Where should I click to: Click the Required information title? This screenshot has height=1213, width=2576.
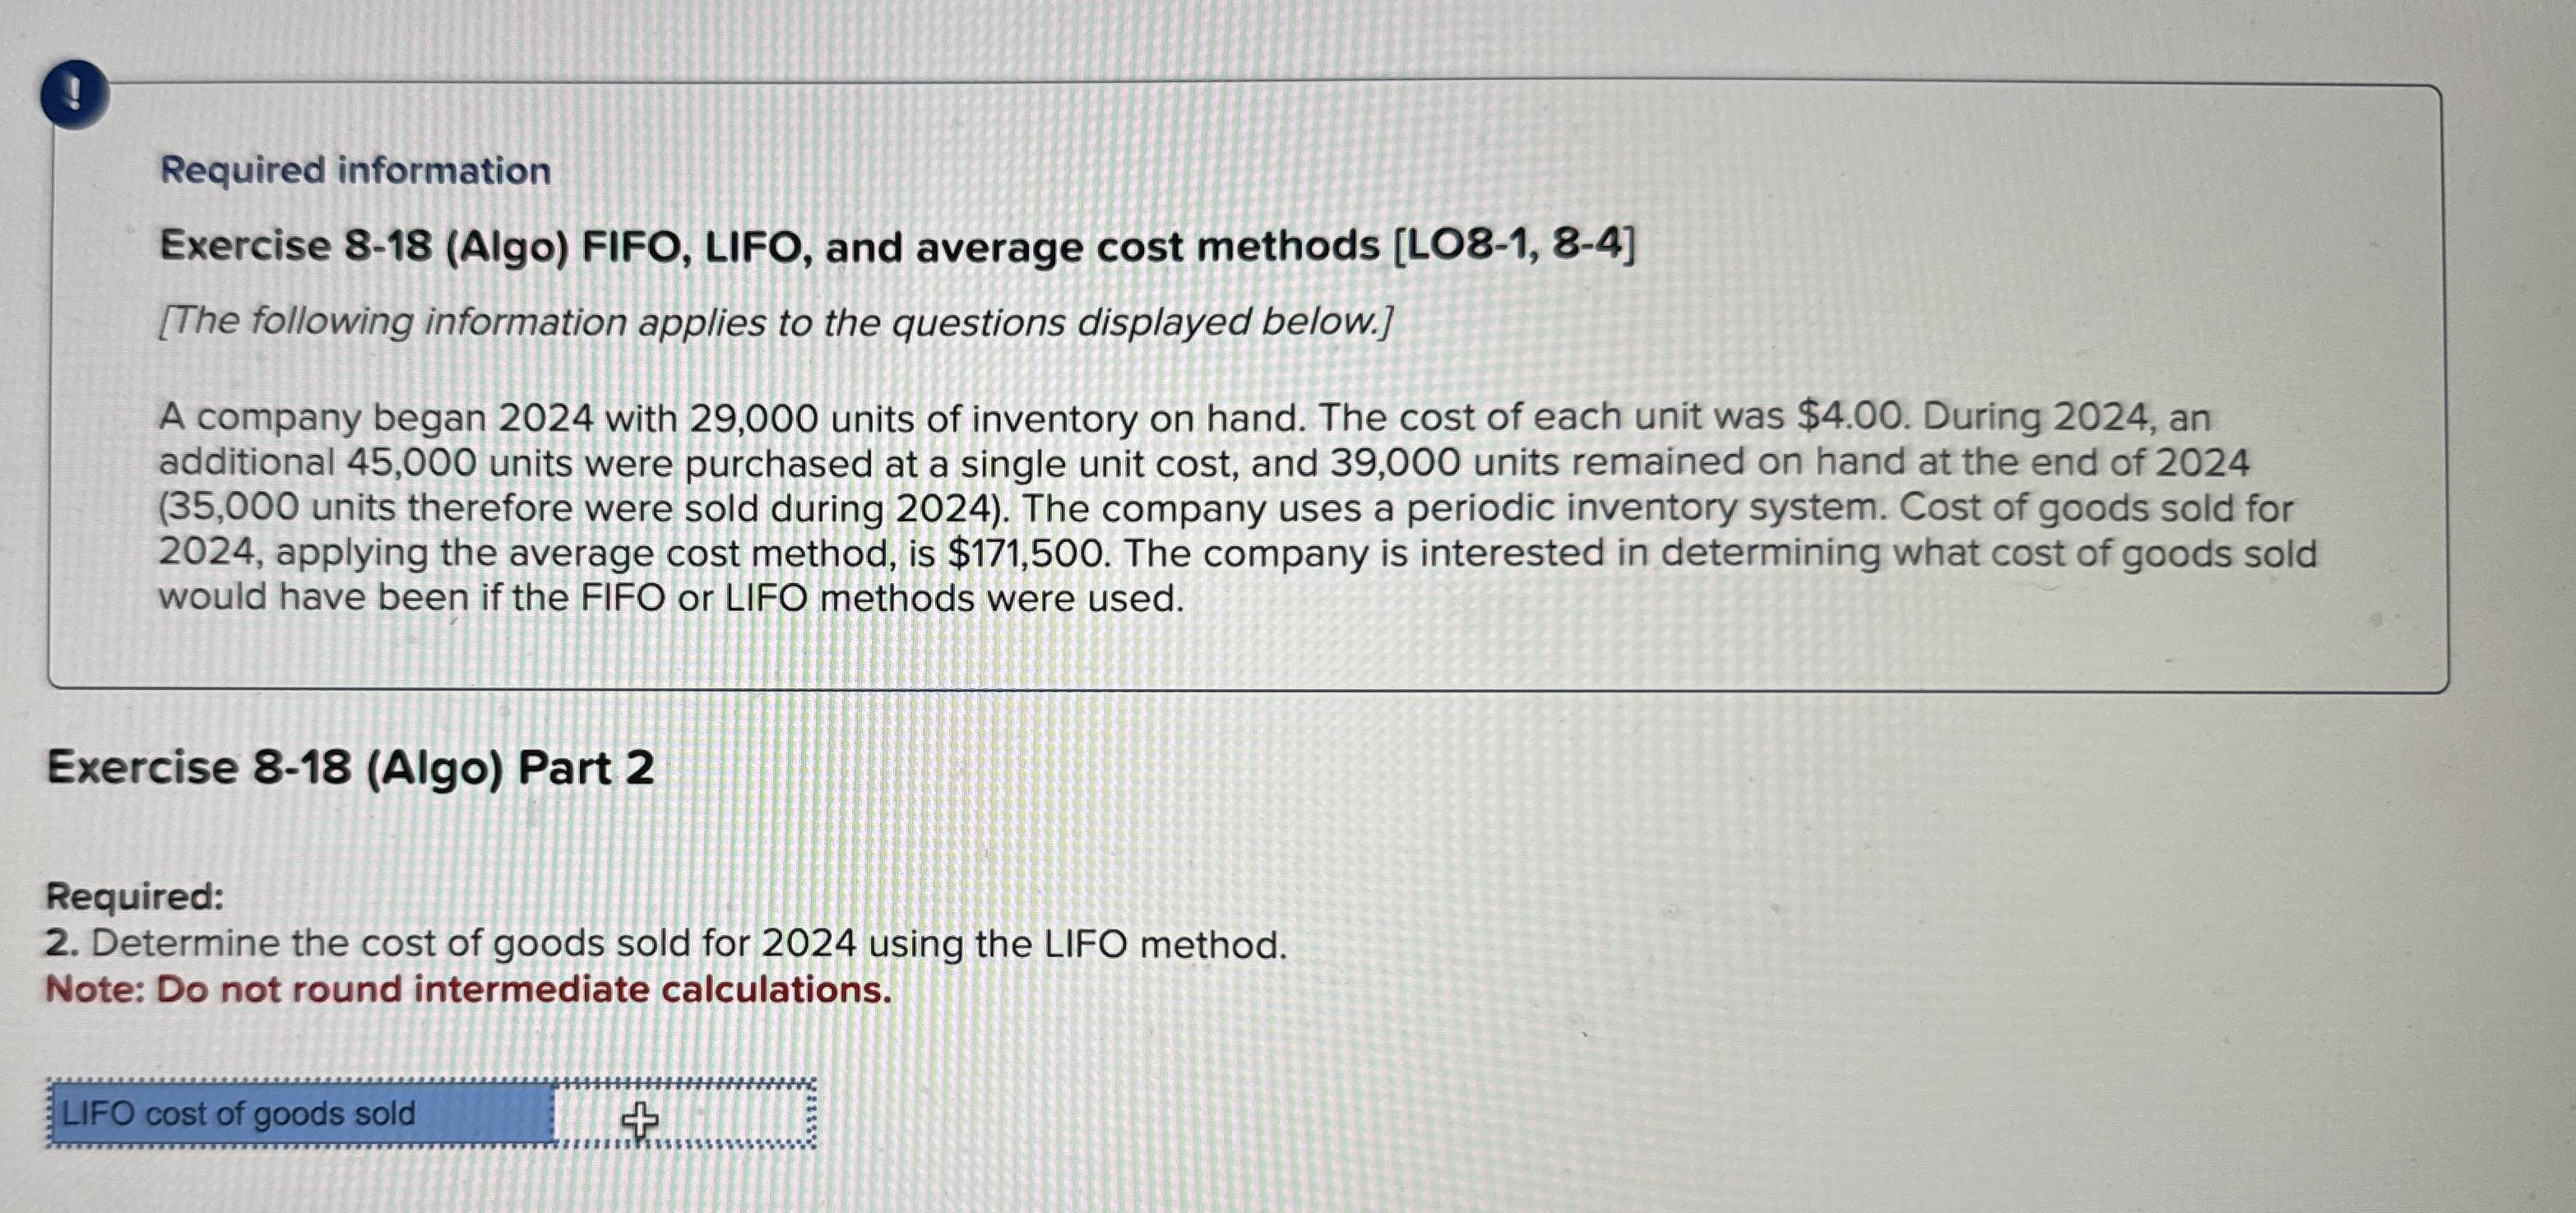coord(355,170)
